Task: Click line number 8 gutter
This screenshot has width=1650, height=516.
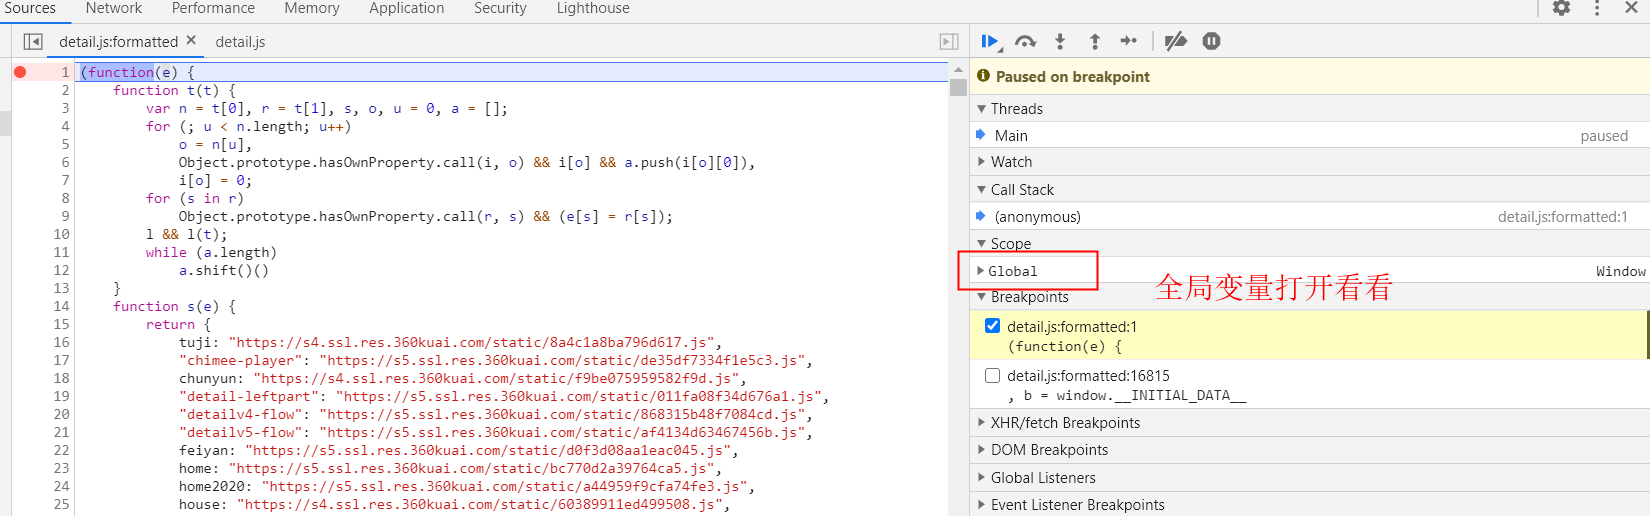Action: coord(65,198)
